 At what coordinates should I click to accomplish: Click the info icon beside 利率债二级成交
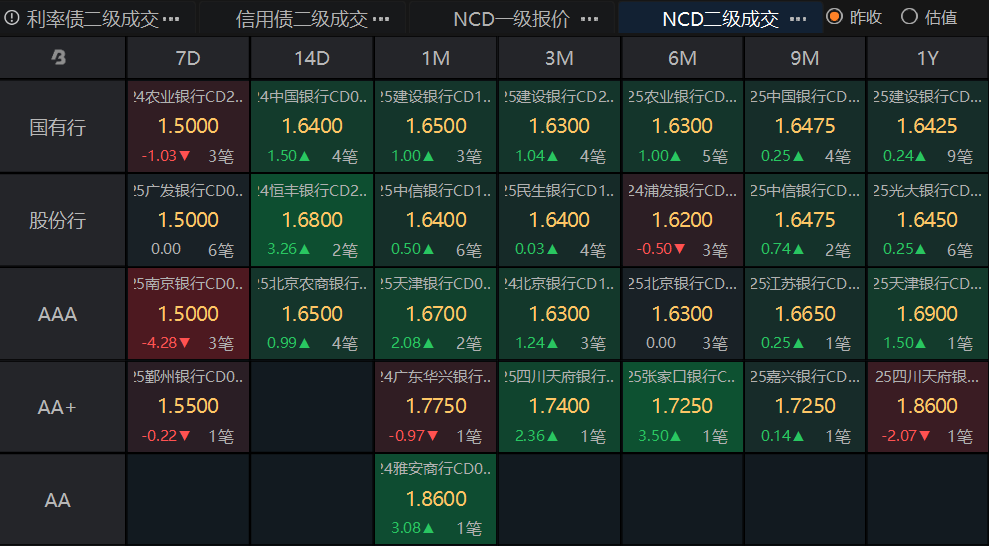point(12,18)
